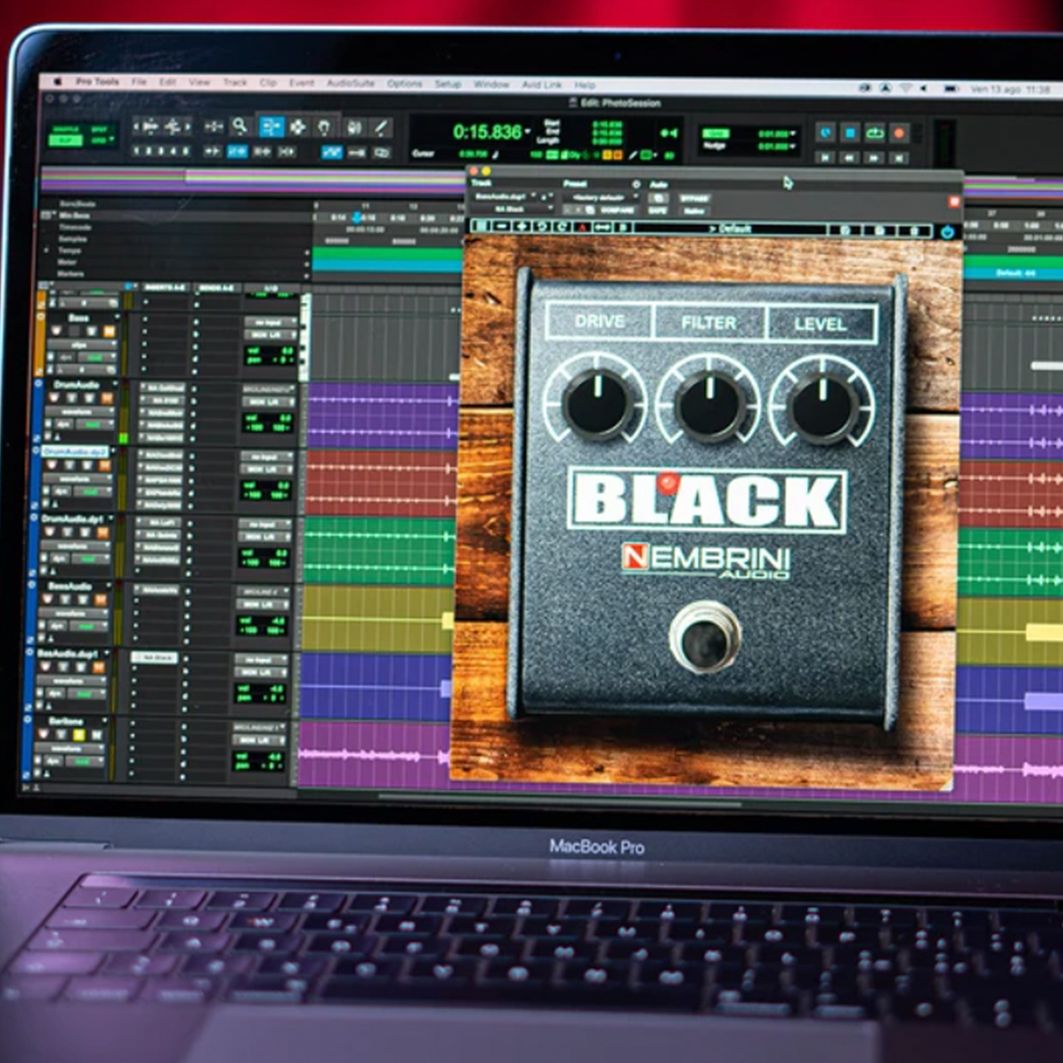Click the plugin target red square
Image resolution: width=1063 pixels, height=1063 pixels.
pos(955,201)
